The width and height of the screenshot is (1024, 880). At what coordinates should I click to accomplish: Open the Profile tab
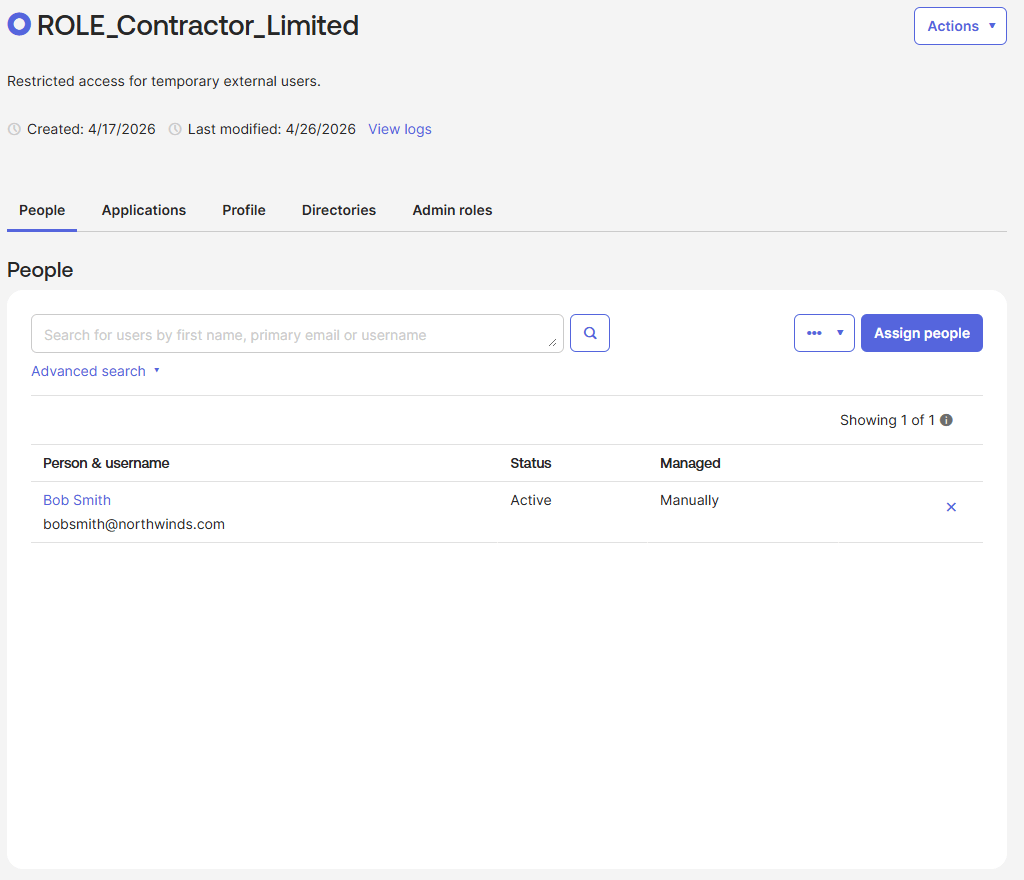point(244,210)
